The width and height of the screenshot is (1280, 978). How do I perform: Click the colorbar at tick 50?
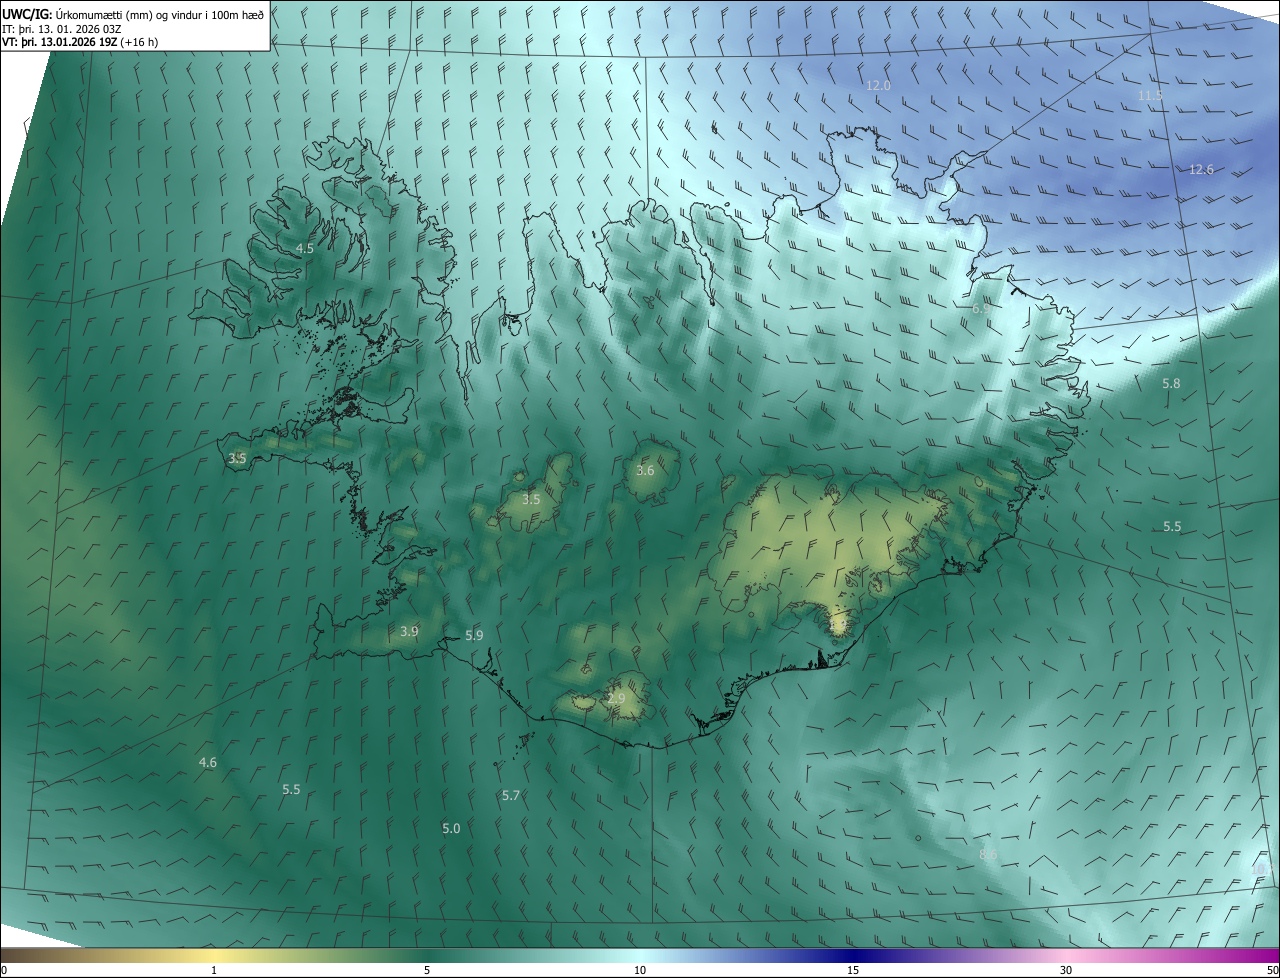1273,956
